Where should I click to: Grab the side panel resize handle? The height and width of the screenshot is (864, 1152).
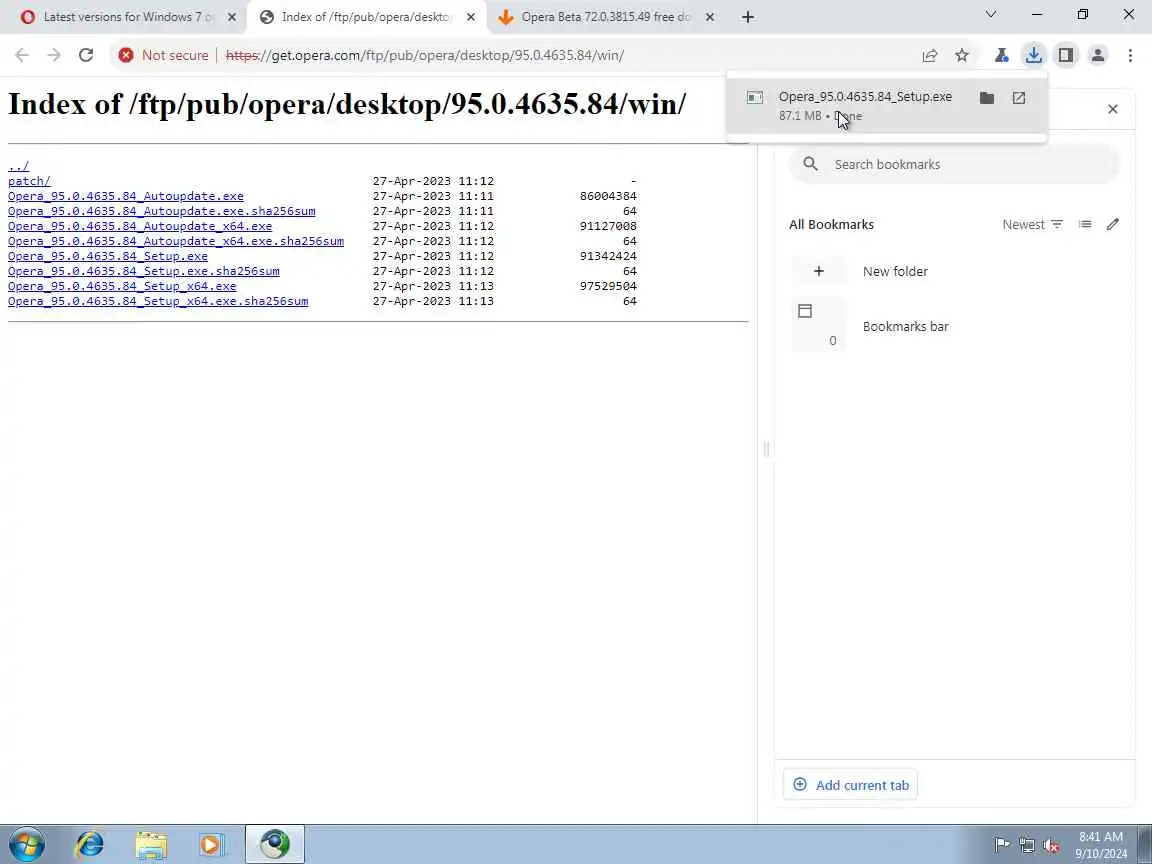pyautogui.click(x=766, y=449)
